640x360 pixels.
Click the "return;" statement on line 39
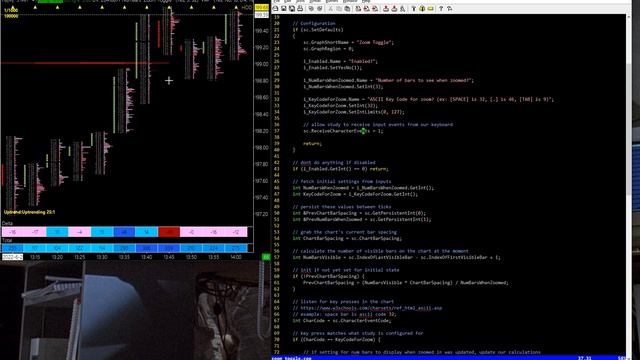click(x=313, y=144)
